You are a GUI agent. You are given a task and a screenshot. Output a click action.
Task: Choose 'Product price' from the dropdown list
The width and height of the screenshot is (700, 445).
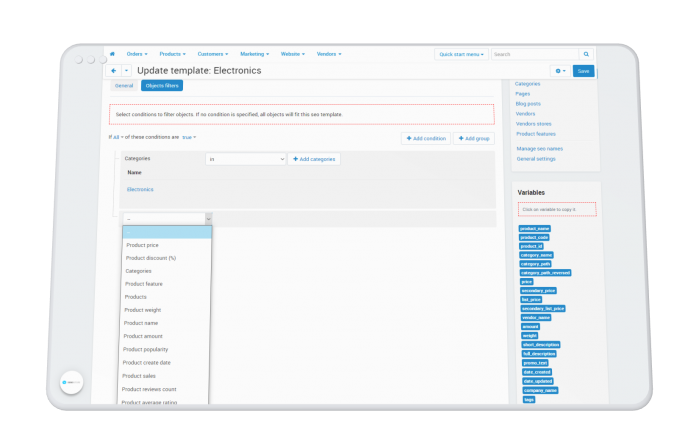142,245
